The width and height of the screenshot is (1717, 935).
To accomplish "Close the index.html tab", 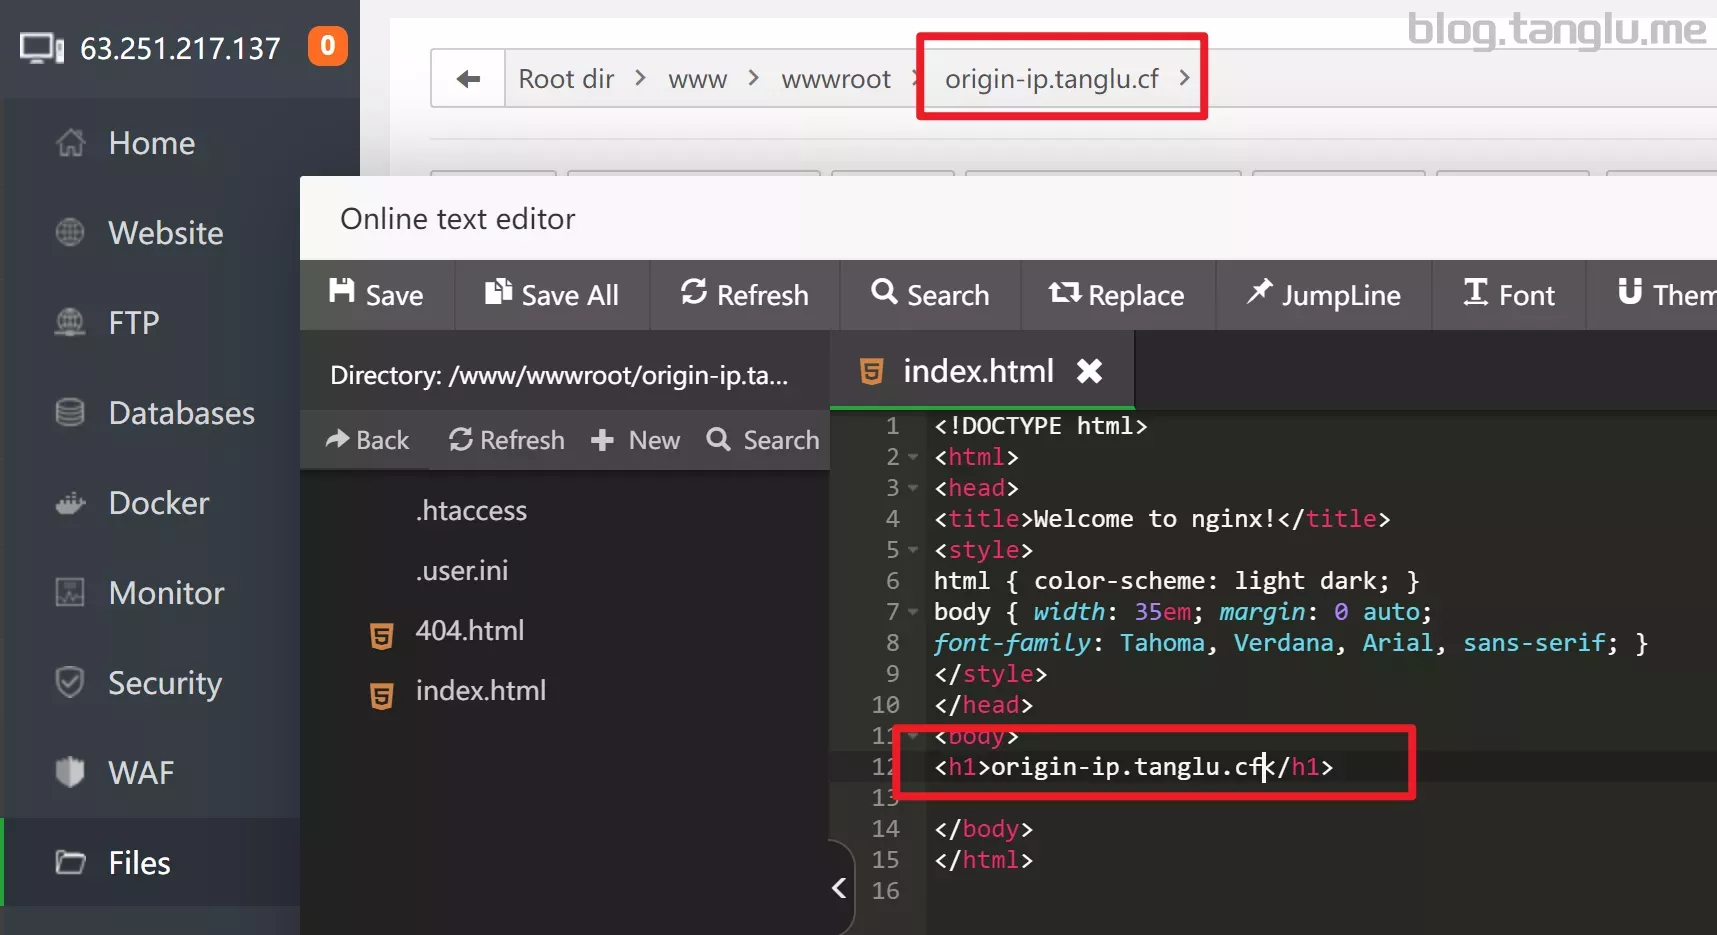I will pos(1089,371).
